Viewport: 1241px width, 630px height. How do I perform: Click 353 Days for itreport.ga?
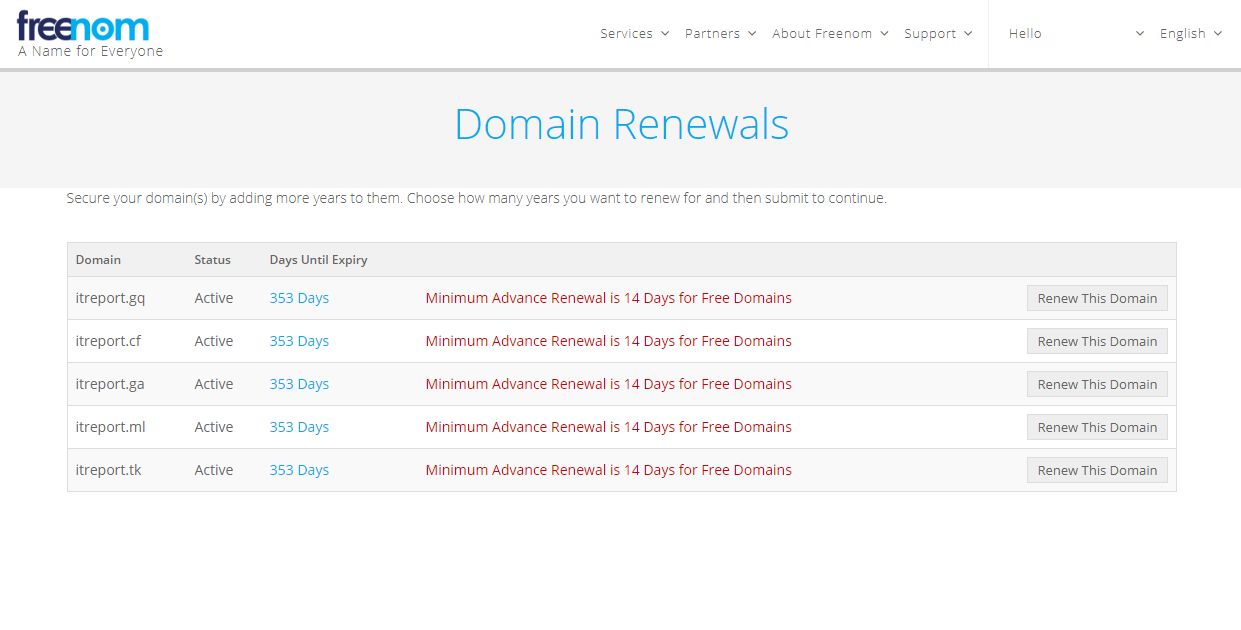(x=299, y=384)
